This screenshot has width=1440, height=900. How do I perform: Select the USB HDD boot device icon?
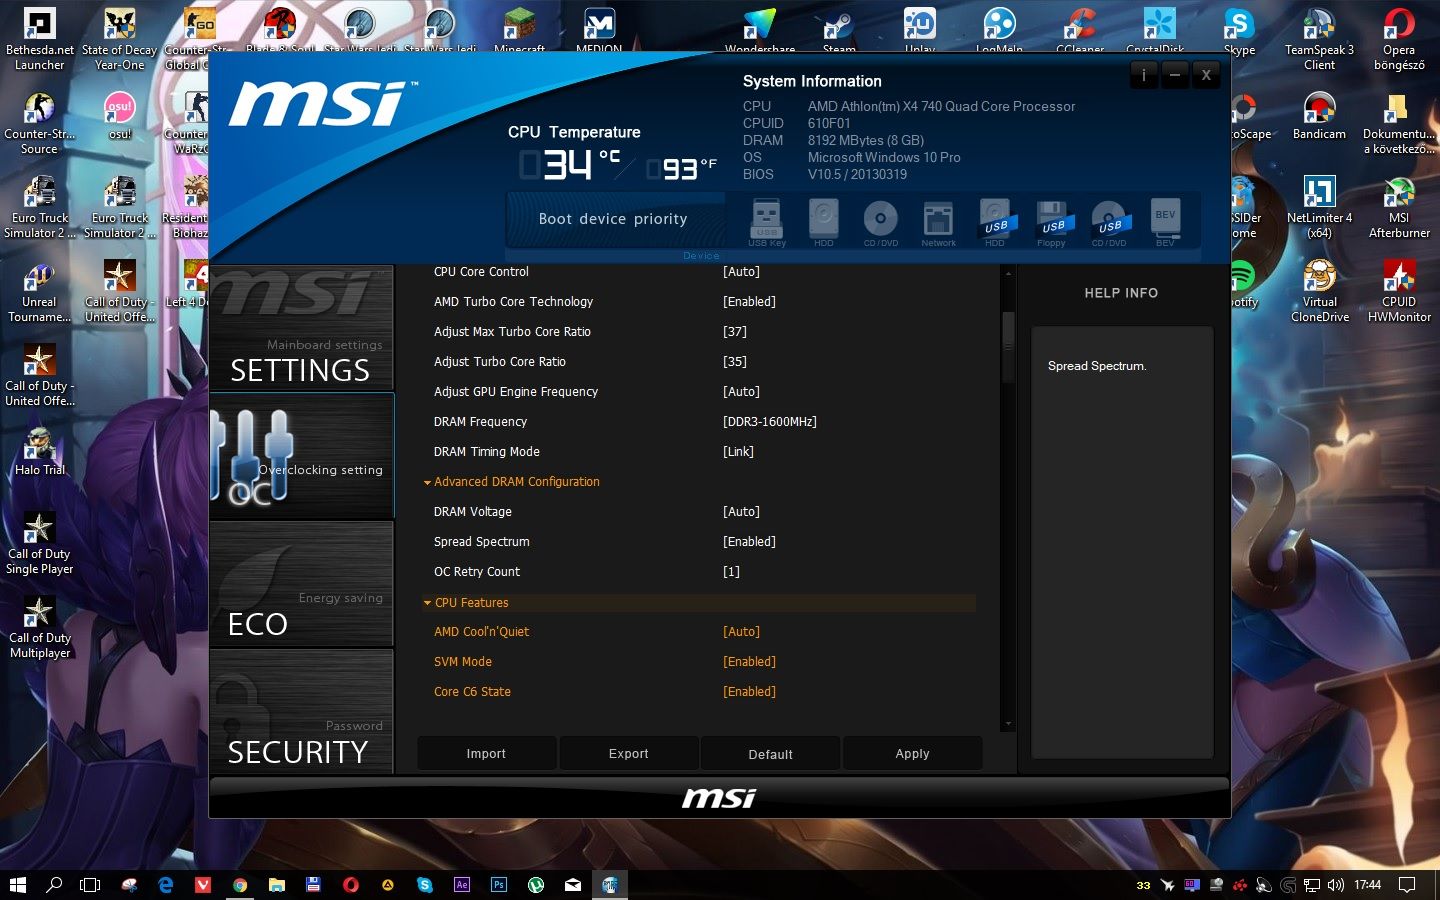tap(995, 222)
